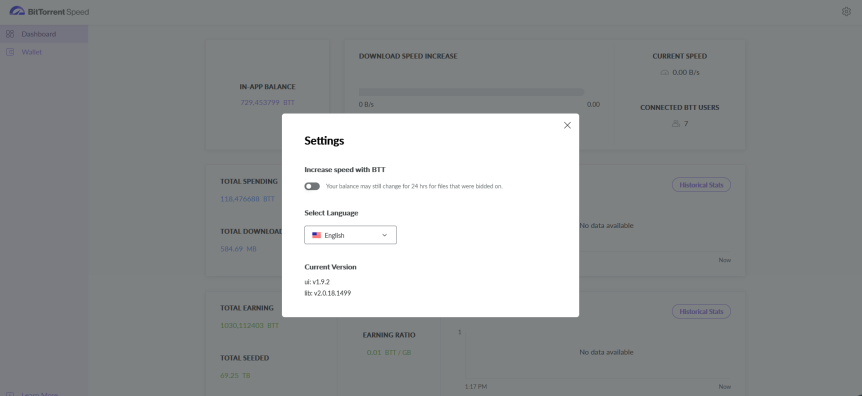
Task: Click the Current Version label
Action: point(330,267)
